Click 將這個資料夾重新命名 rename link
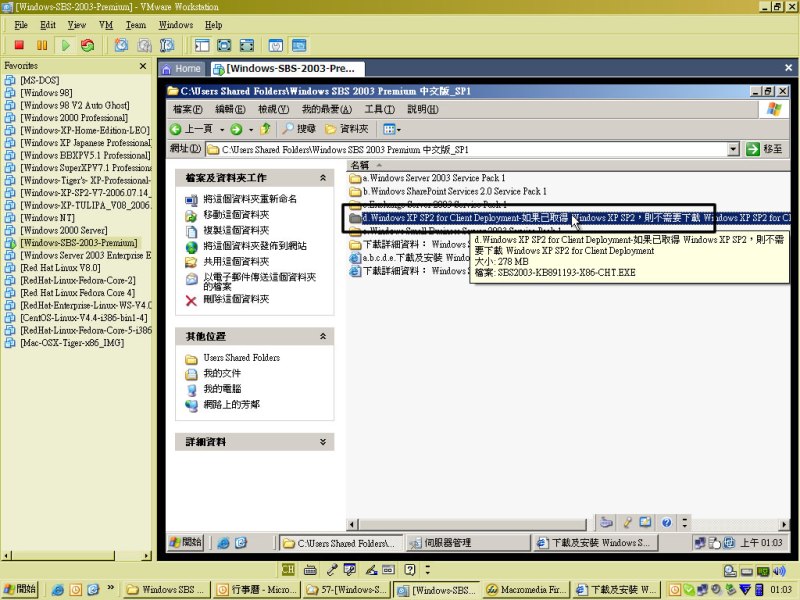Screen dimensions: 800x600 coord(250,199)
